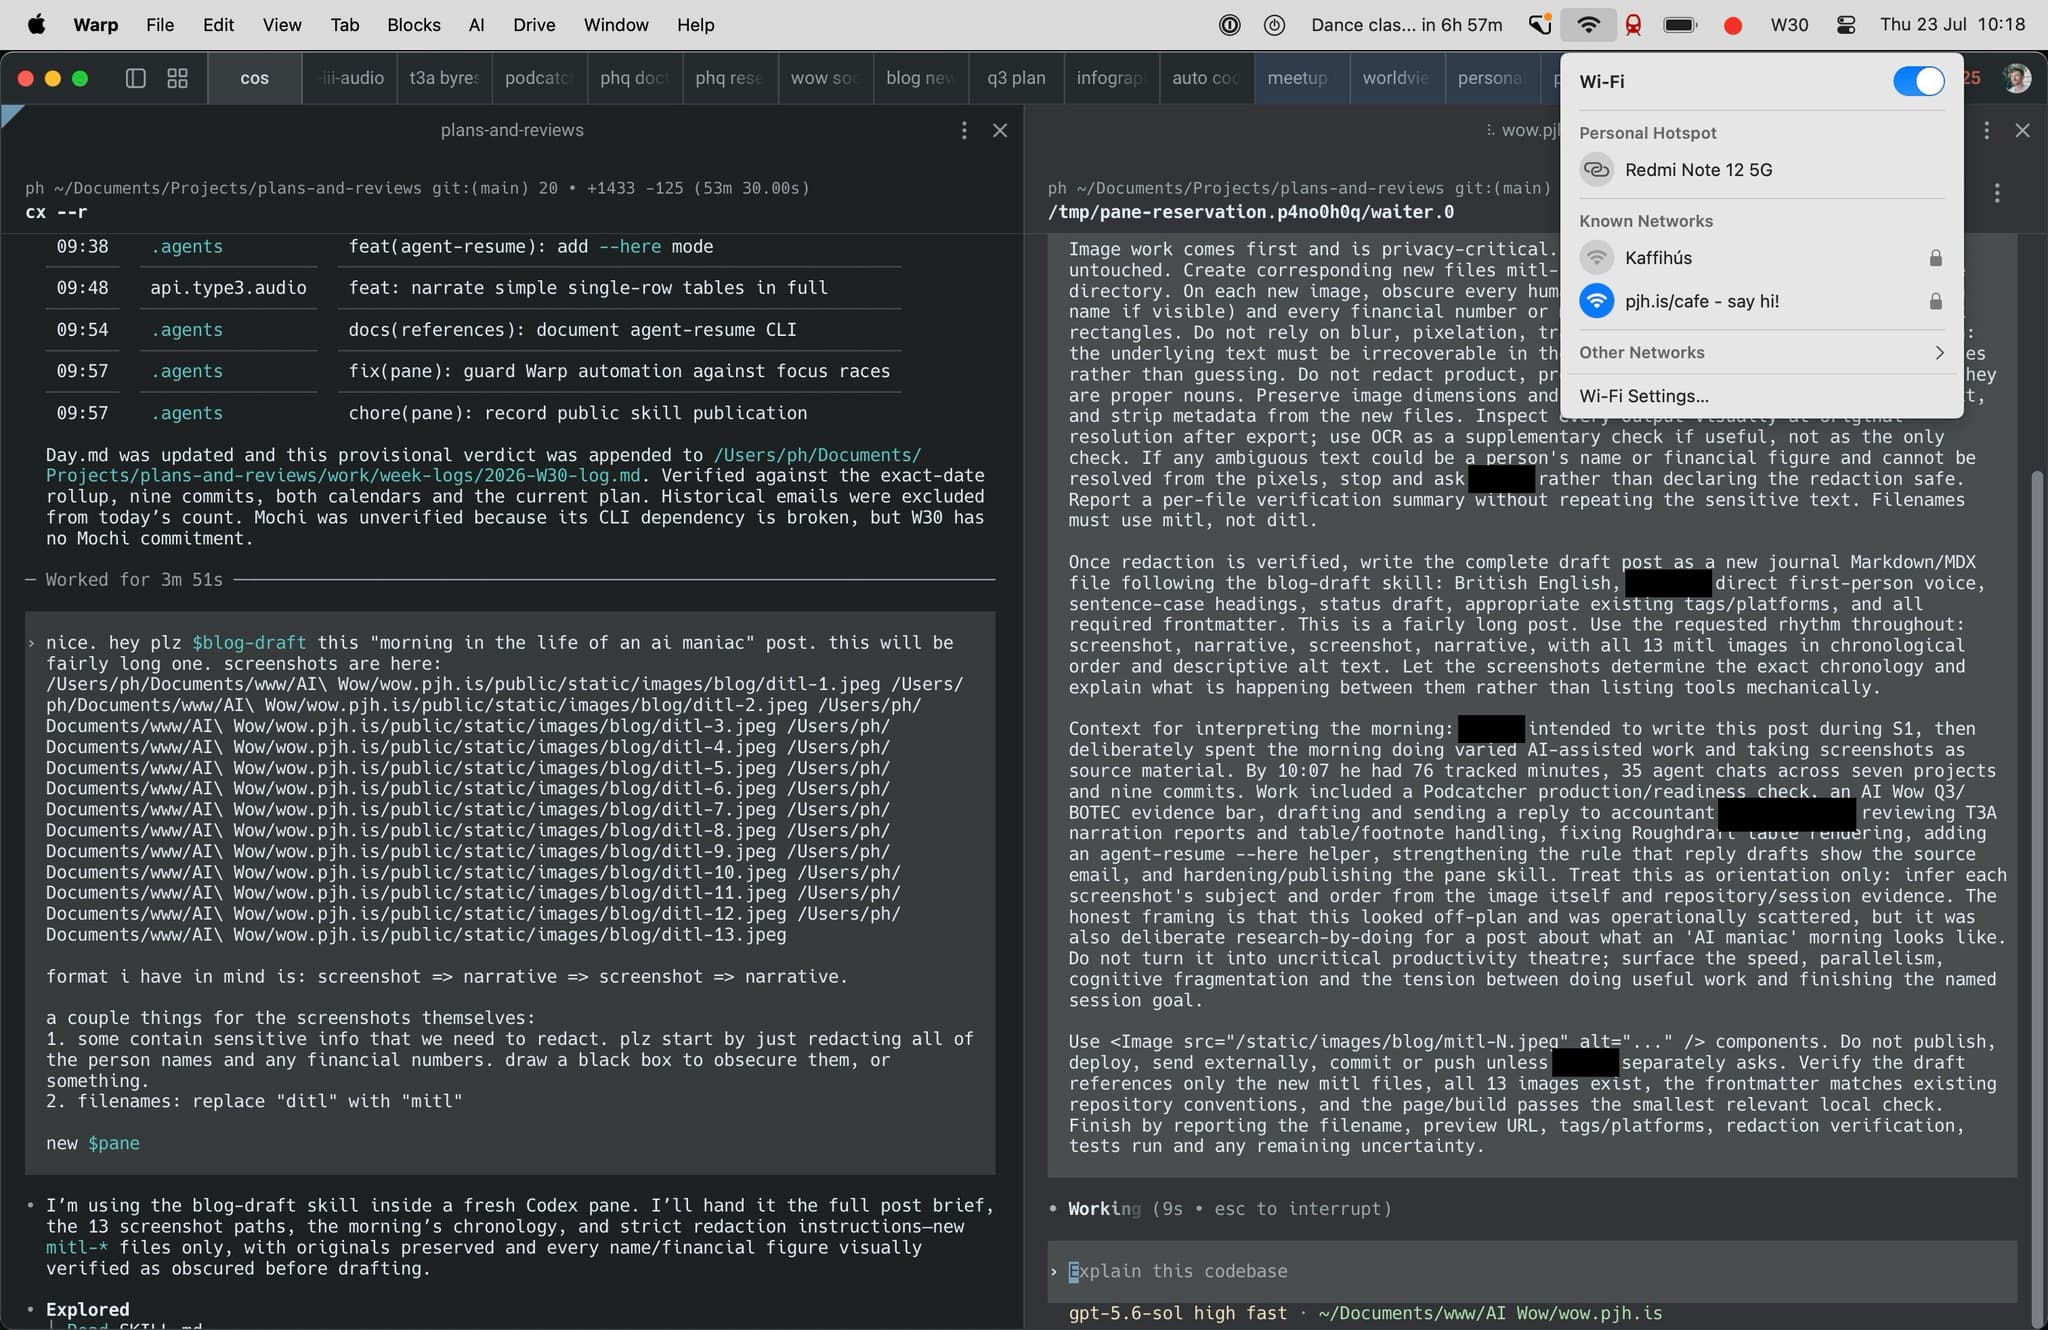Select the api.type3.audio table cell
The image size is (2048, 1330).
point(228,288)
